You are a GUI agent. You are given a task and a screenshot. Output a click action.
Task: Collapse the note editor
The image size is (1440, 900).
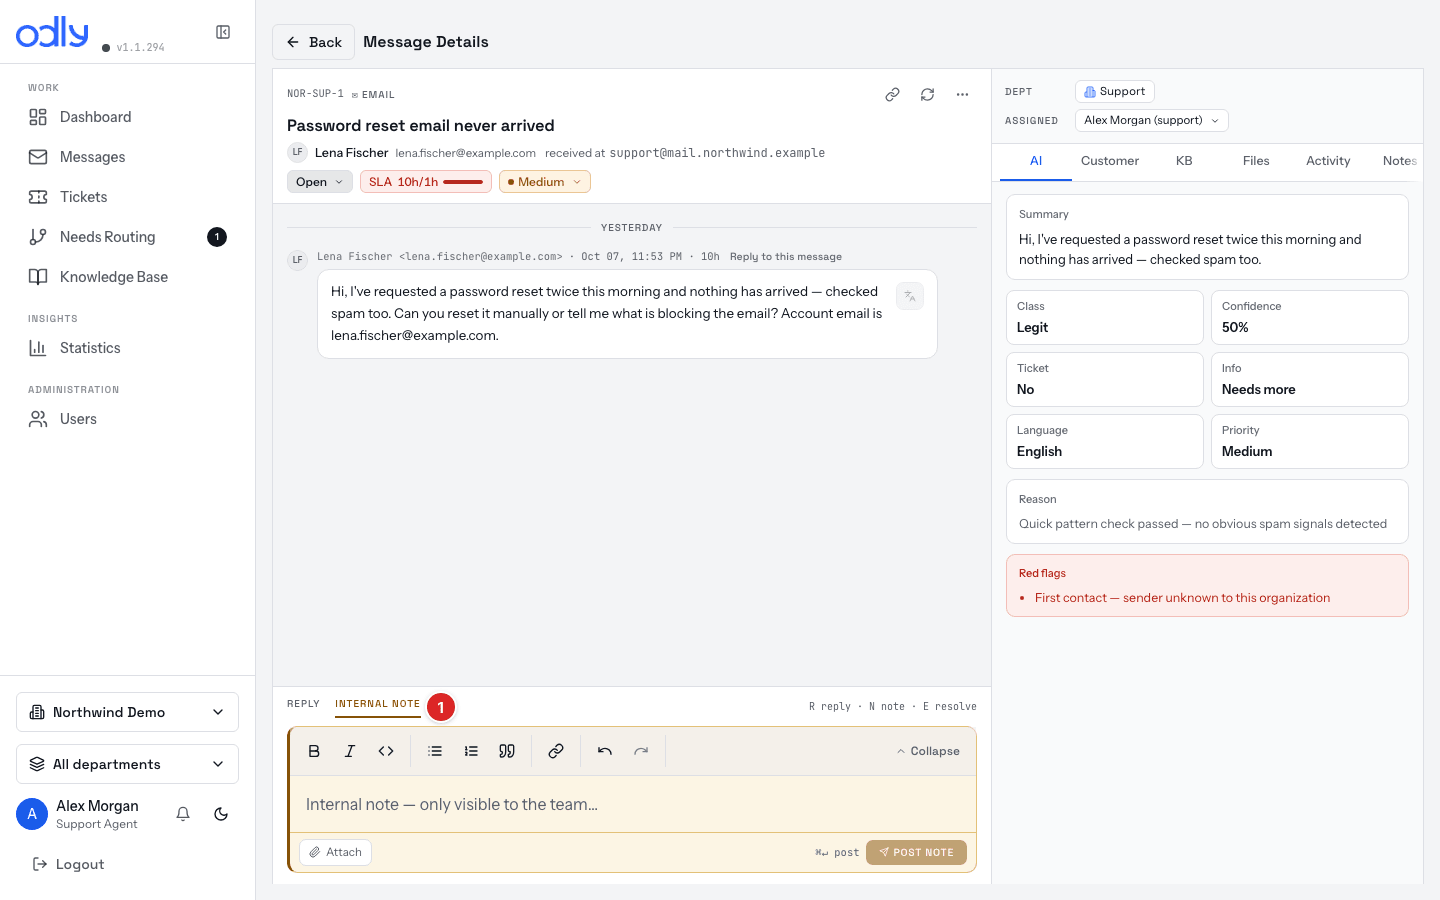pos(928,751)
